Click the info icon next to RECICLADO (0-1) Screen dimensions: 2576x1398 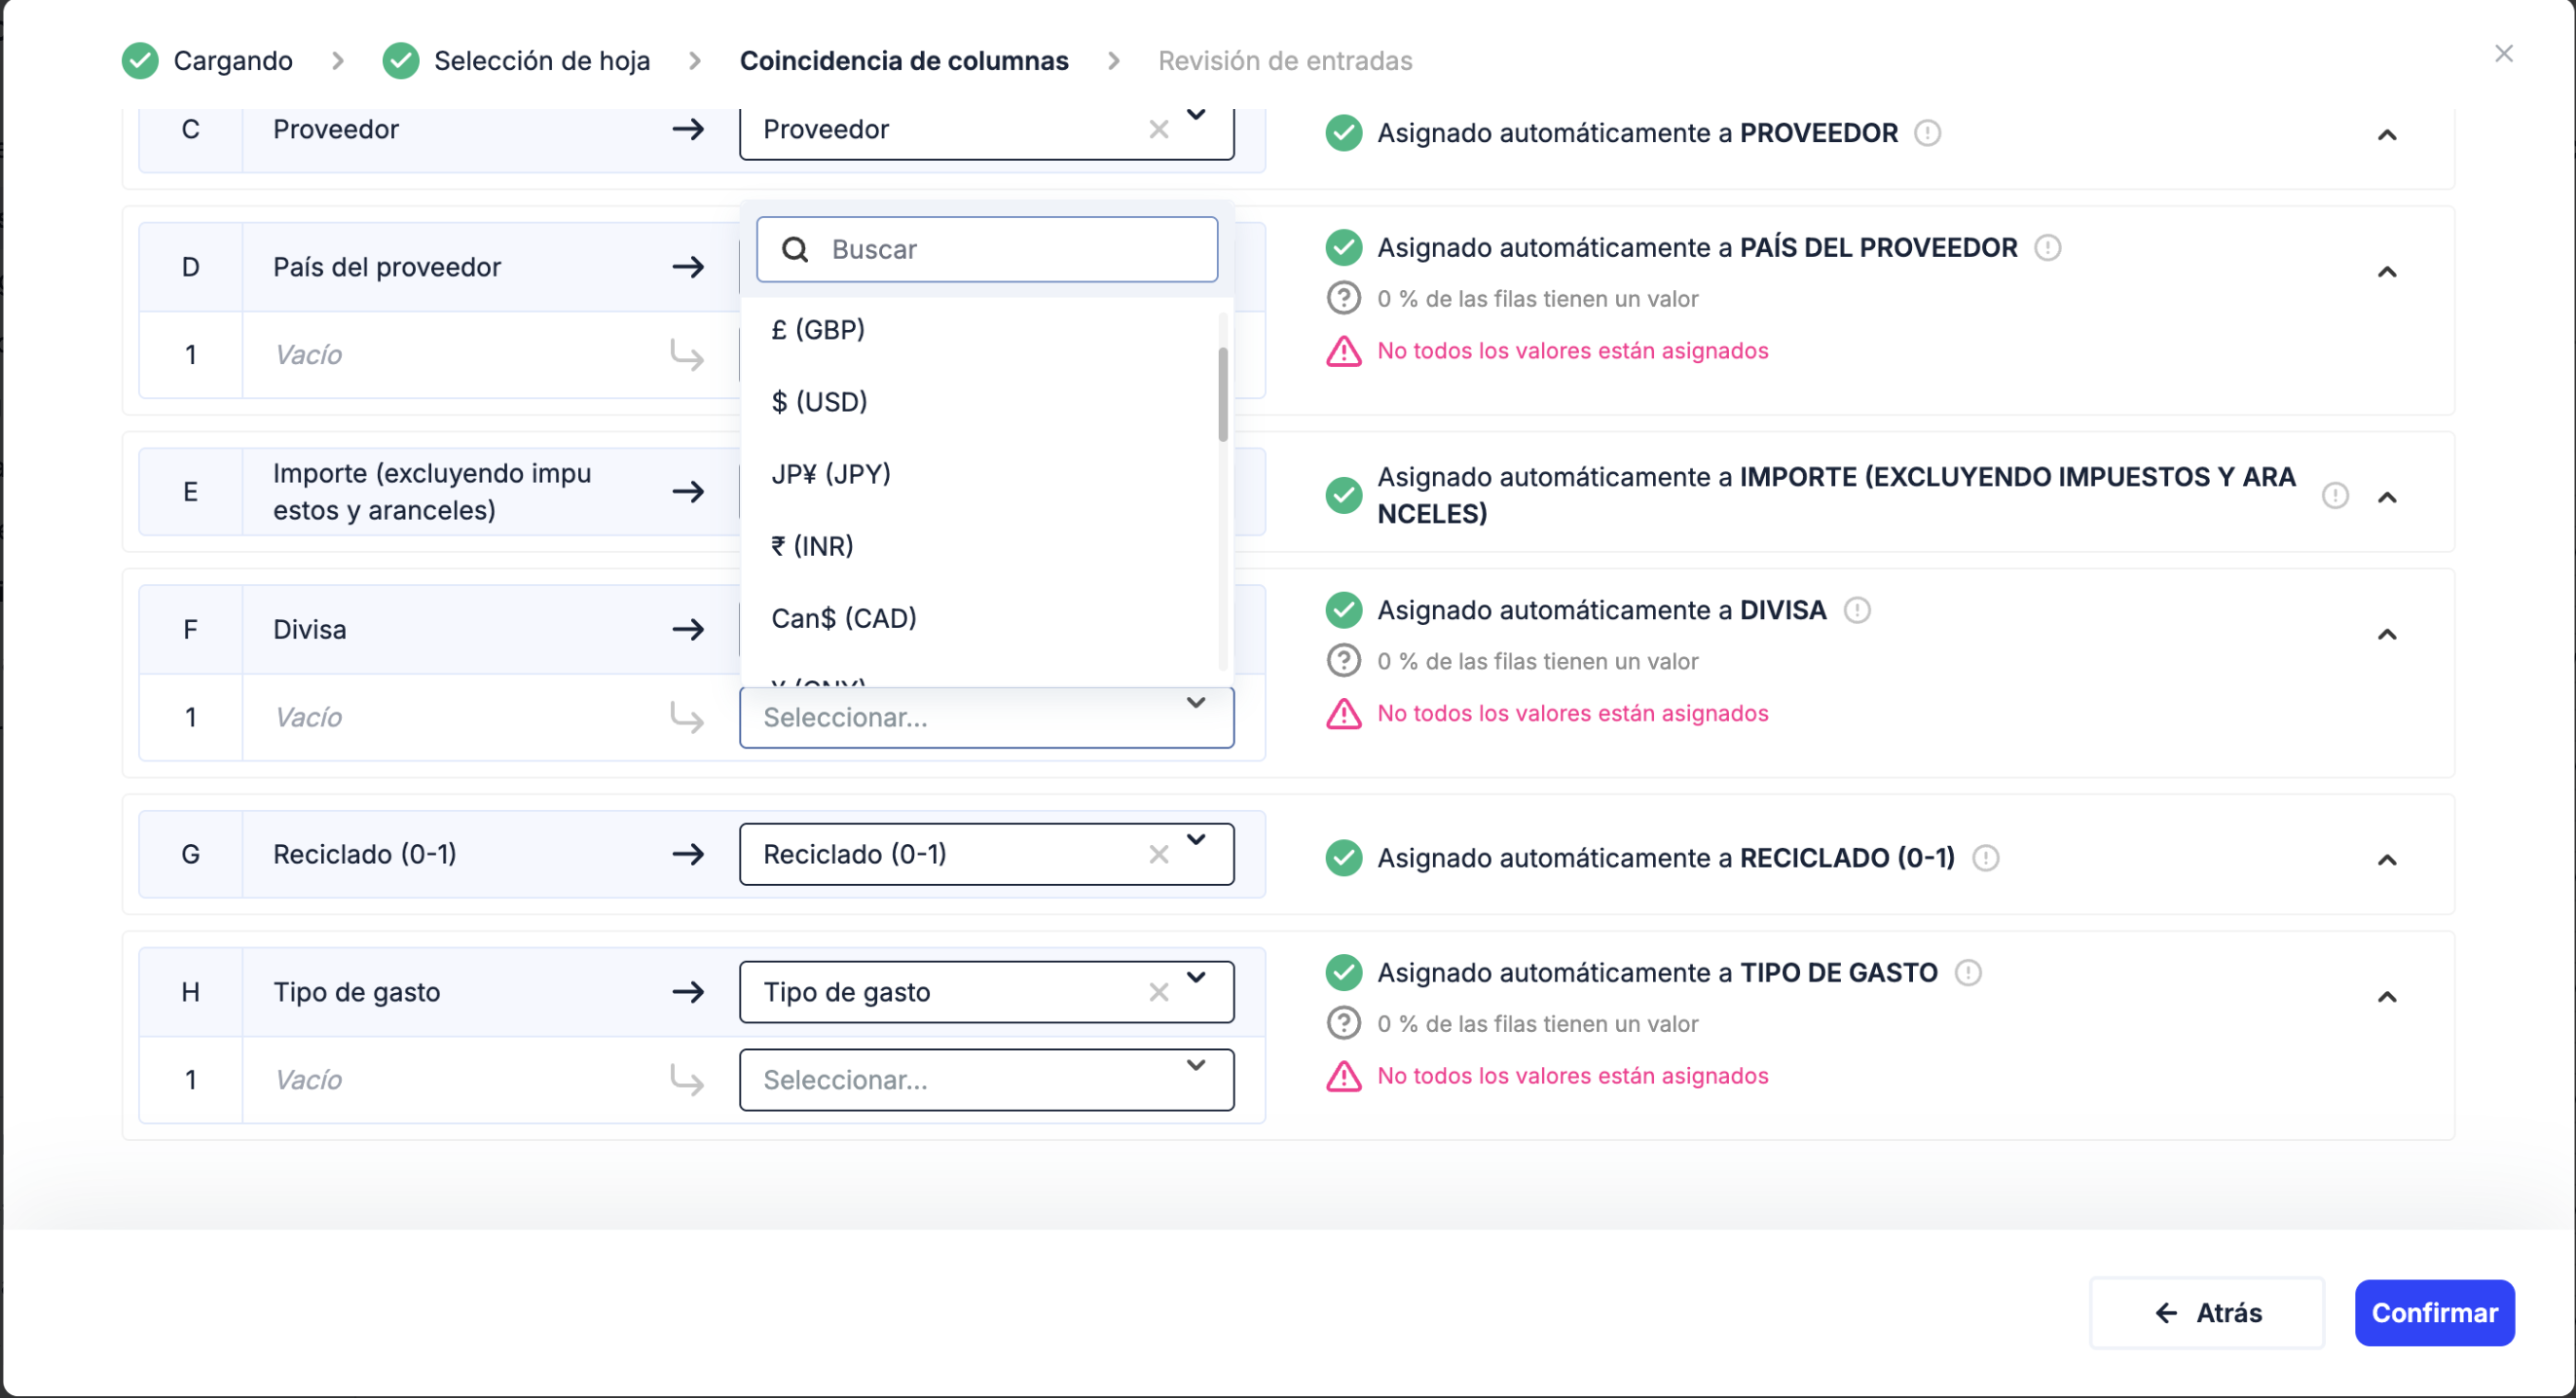tap(1985, 858)
